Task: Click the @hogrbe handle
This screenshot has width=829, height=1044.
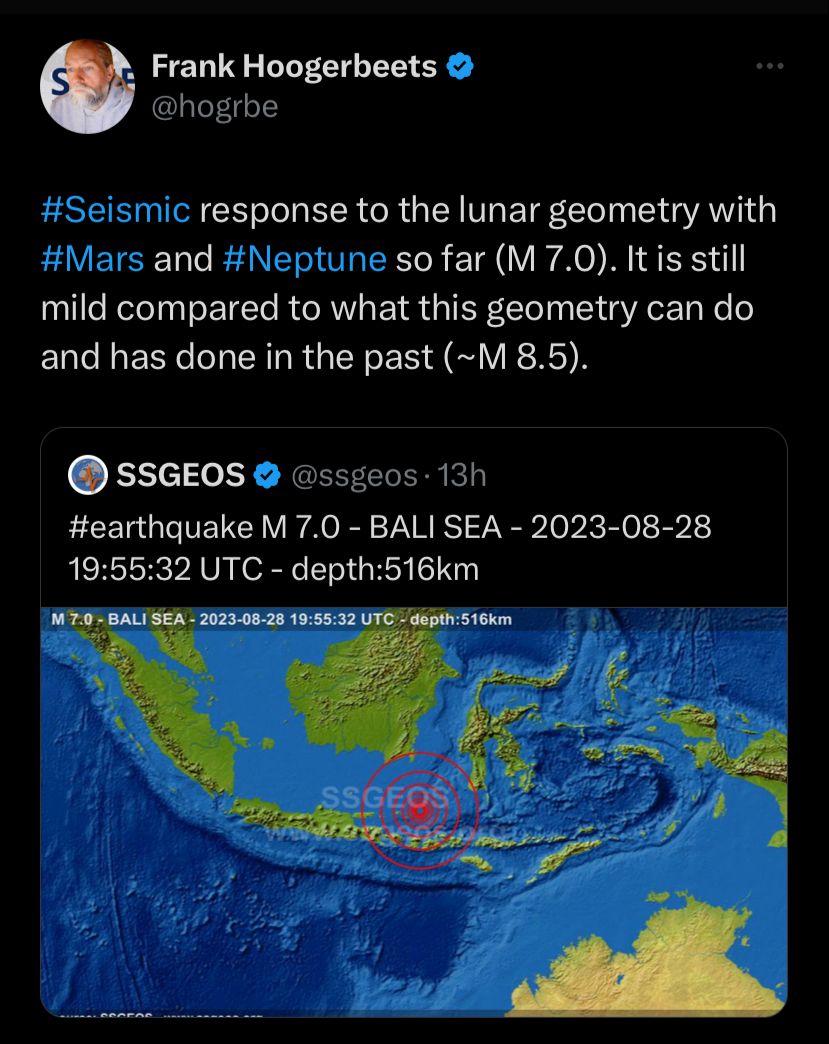Action: 214,106
